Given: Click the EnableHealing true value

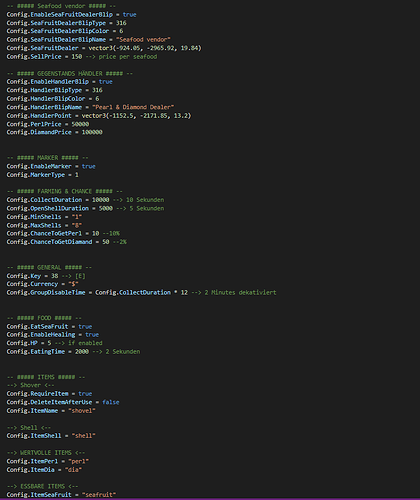Looking at the screenshot, I should pyautogui.click(x=92, y=335).
